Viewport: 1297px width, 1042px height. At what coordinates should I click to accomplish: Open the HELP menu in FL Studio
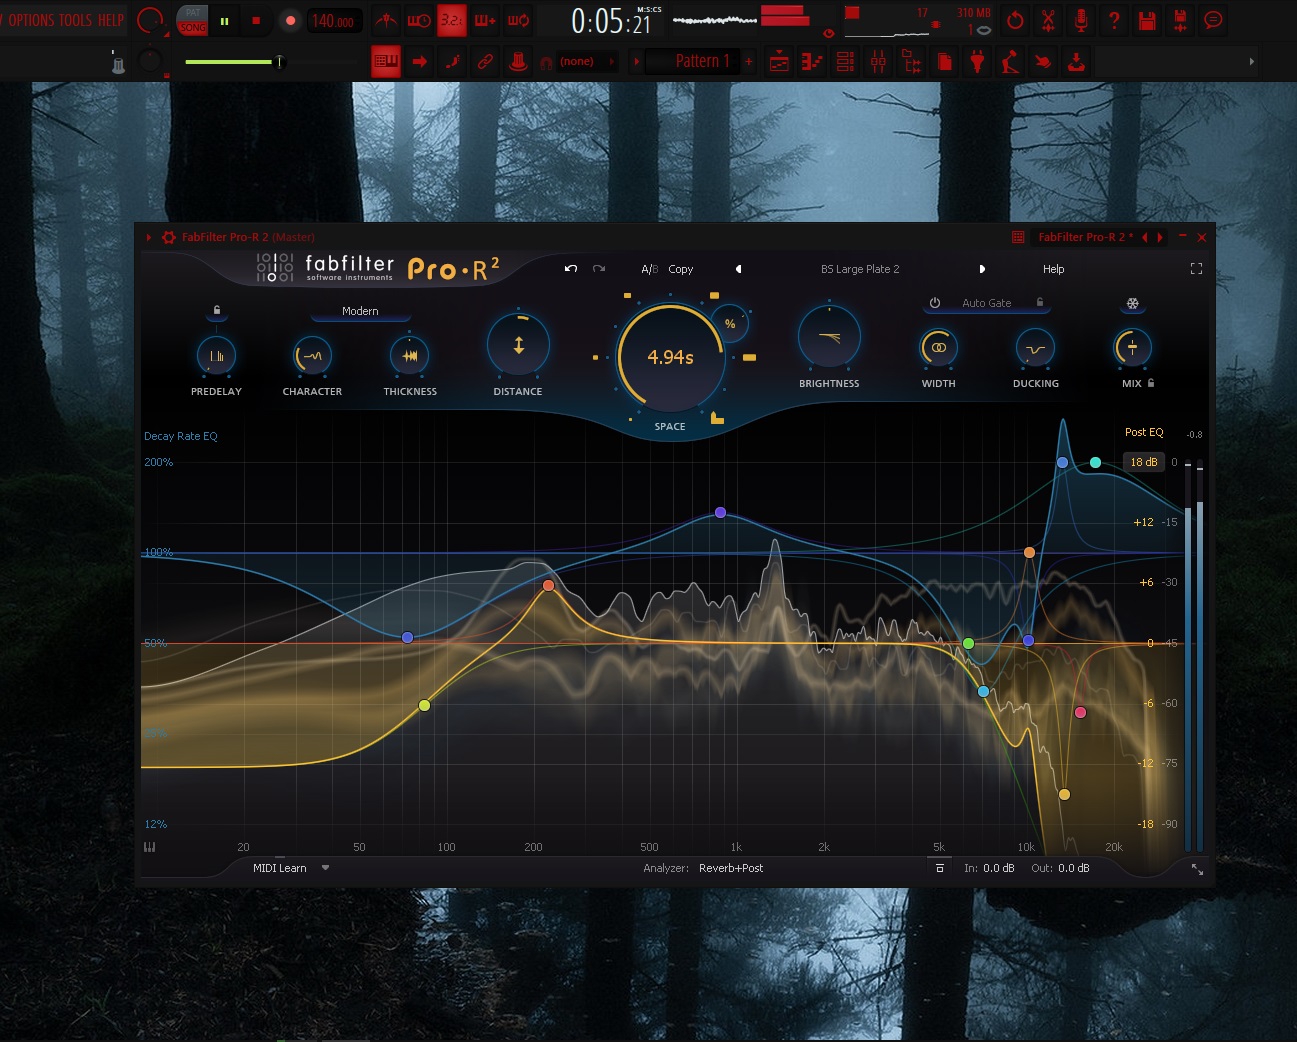pos(111,20)
